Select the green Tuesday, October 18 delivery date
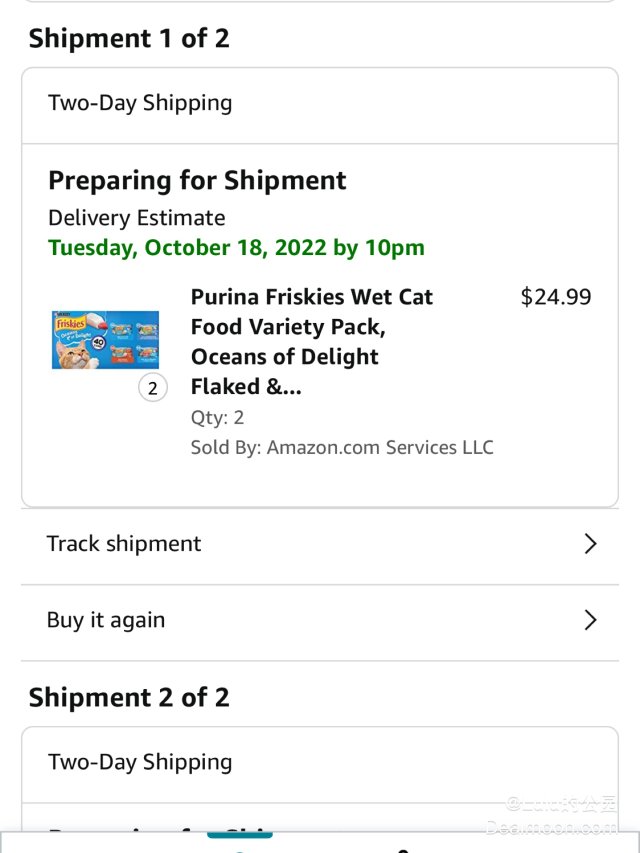This screenshot has height=853, width=640. click(236, 248)
